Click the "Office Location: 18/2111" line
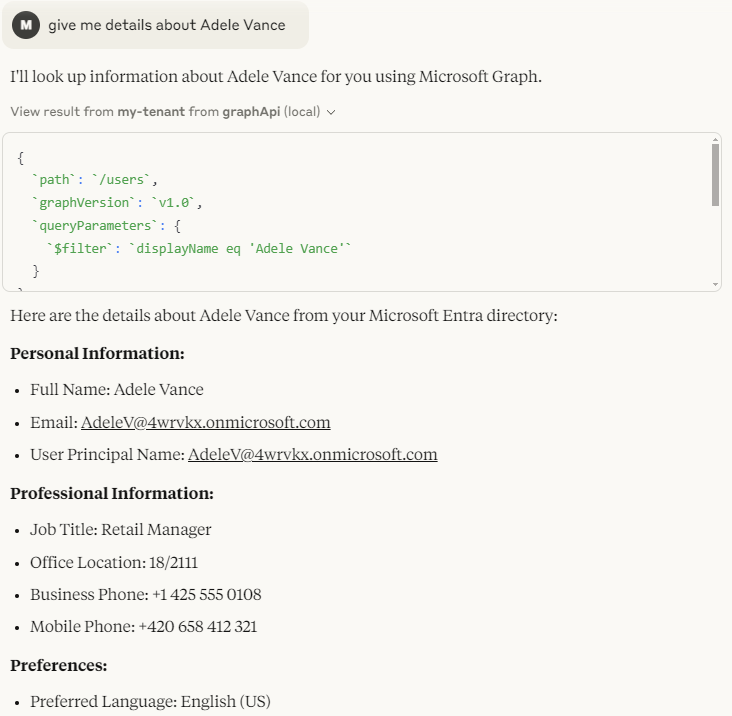Image resolution: width=732 pixels, height=716 pixels. point(114,562)
